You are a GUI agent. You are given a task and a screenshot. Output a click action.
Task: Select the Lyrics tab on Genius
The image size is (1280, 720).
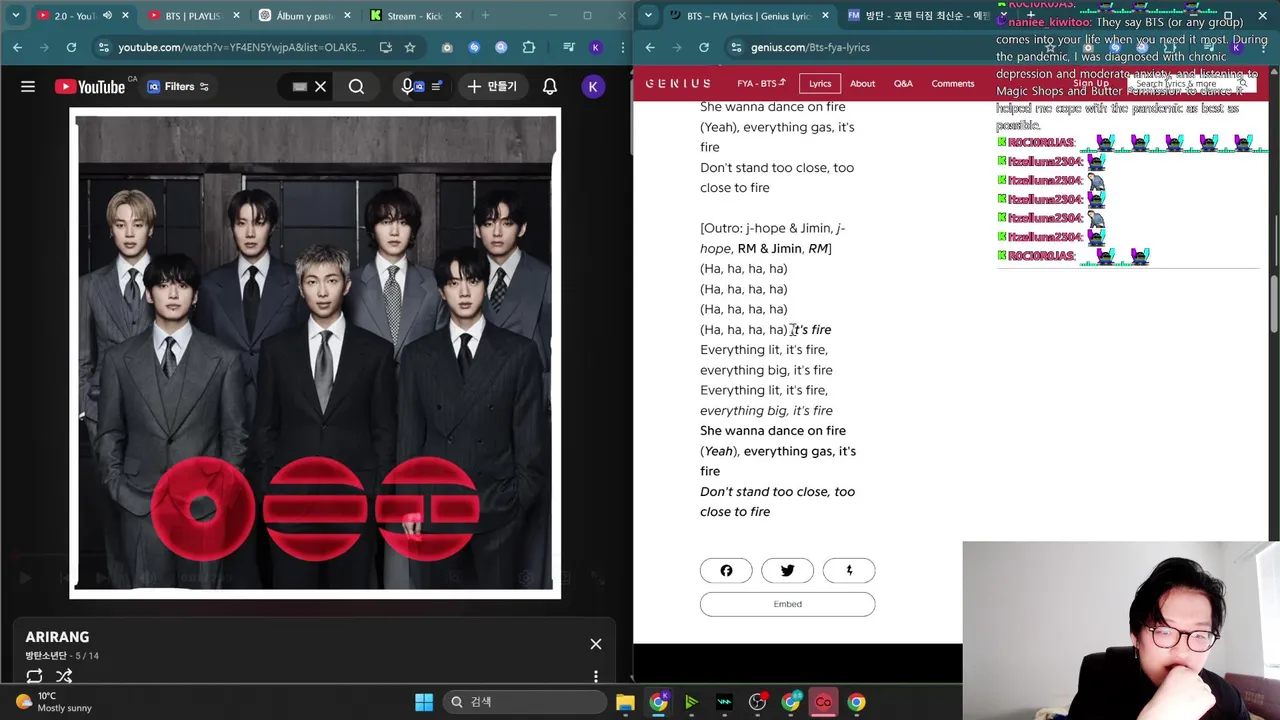point(820,84)
